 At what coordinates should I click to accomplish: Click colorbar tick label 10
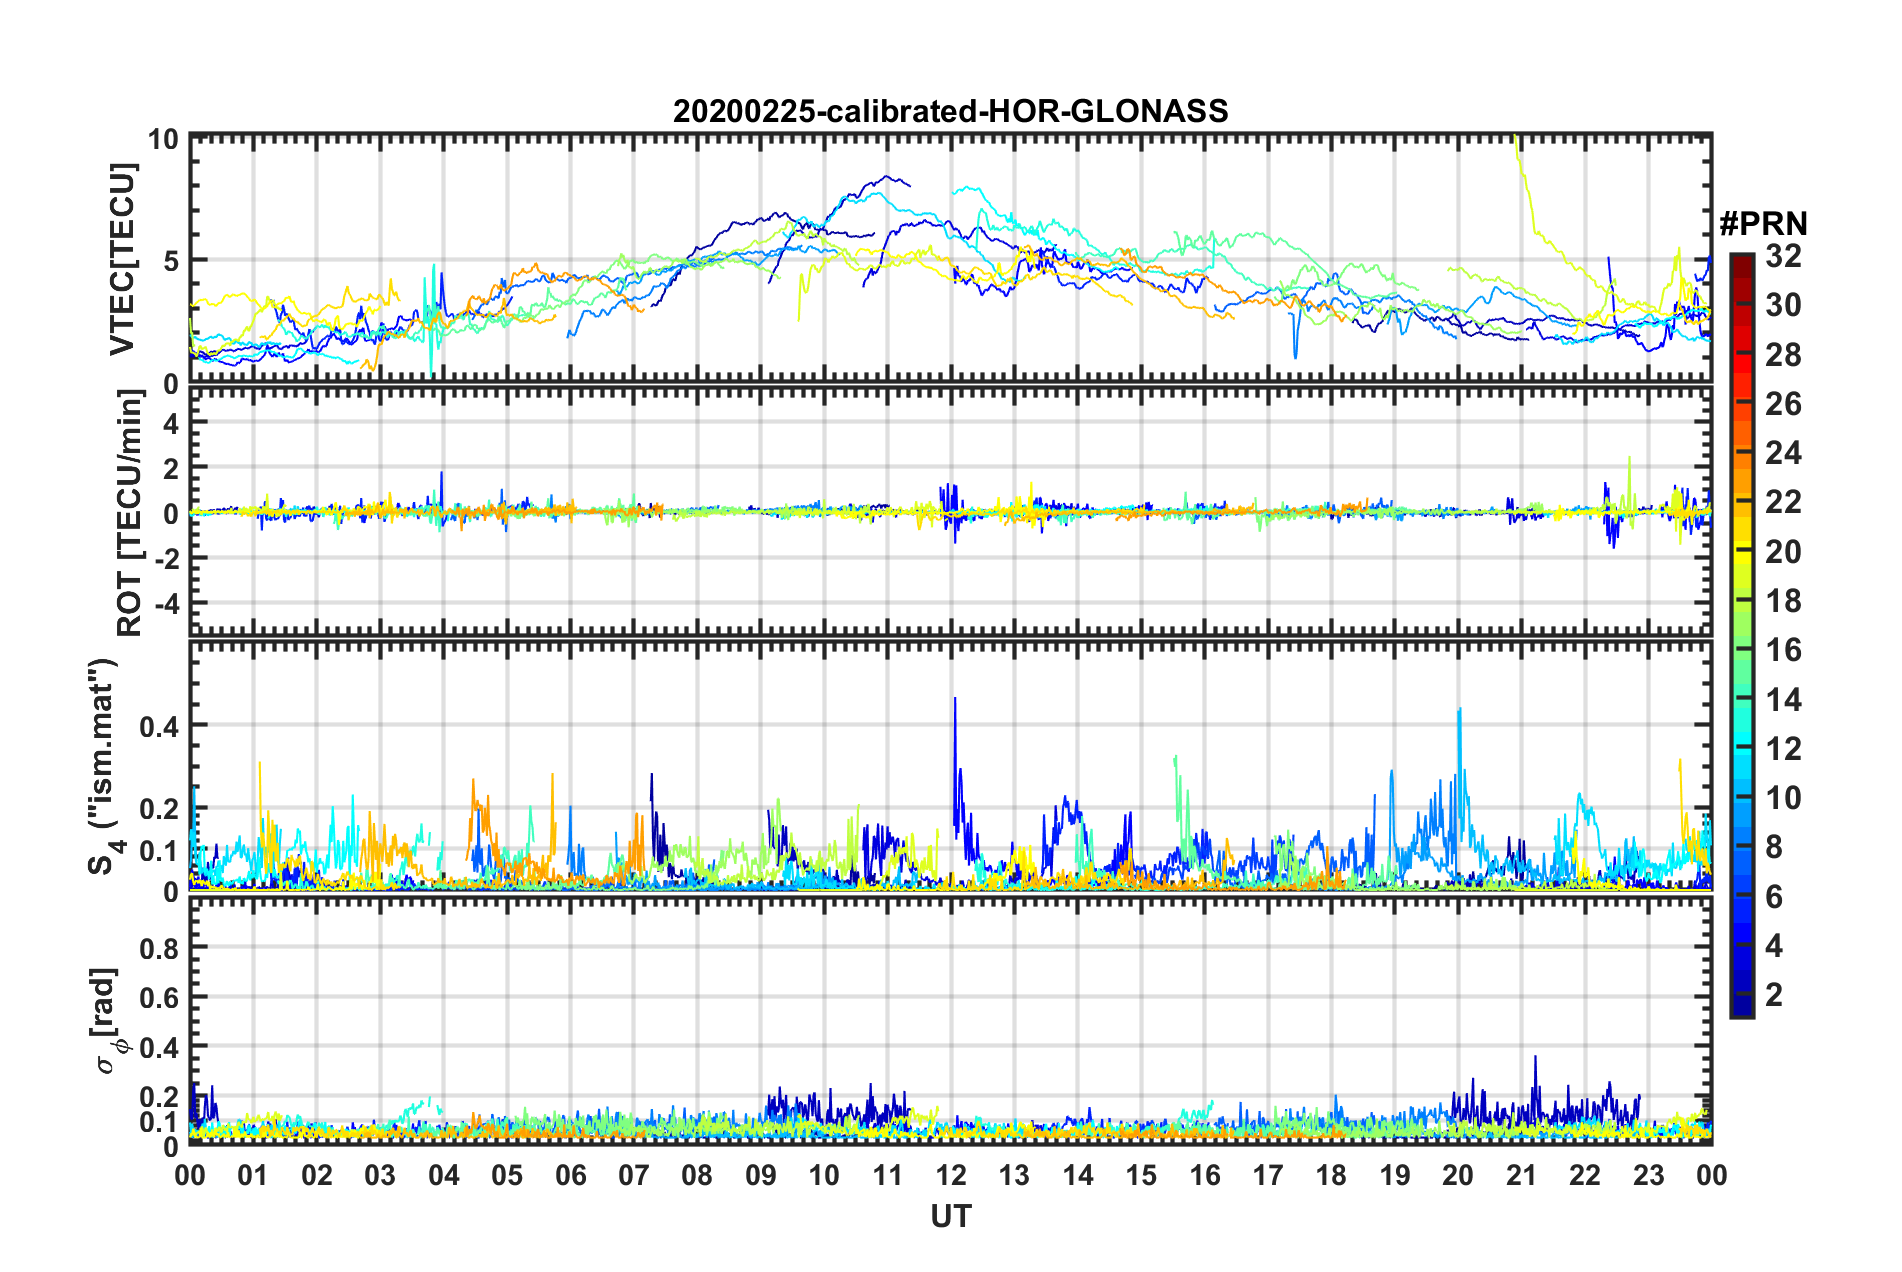(x=1784, y=797)
